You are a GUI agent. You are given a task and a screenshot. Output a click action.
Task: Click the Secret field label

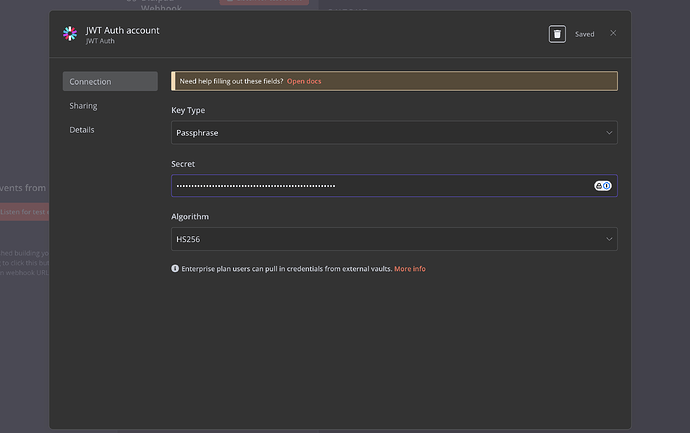coord(183,164)
